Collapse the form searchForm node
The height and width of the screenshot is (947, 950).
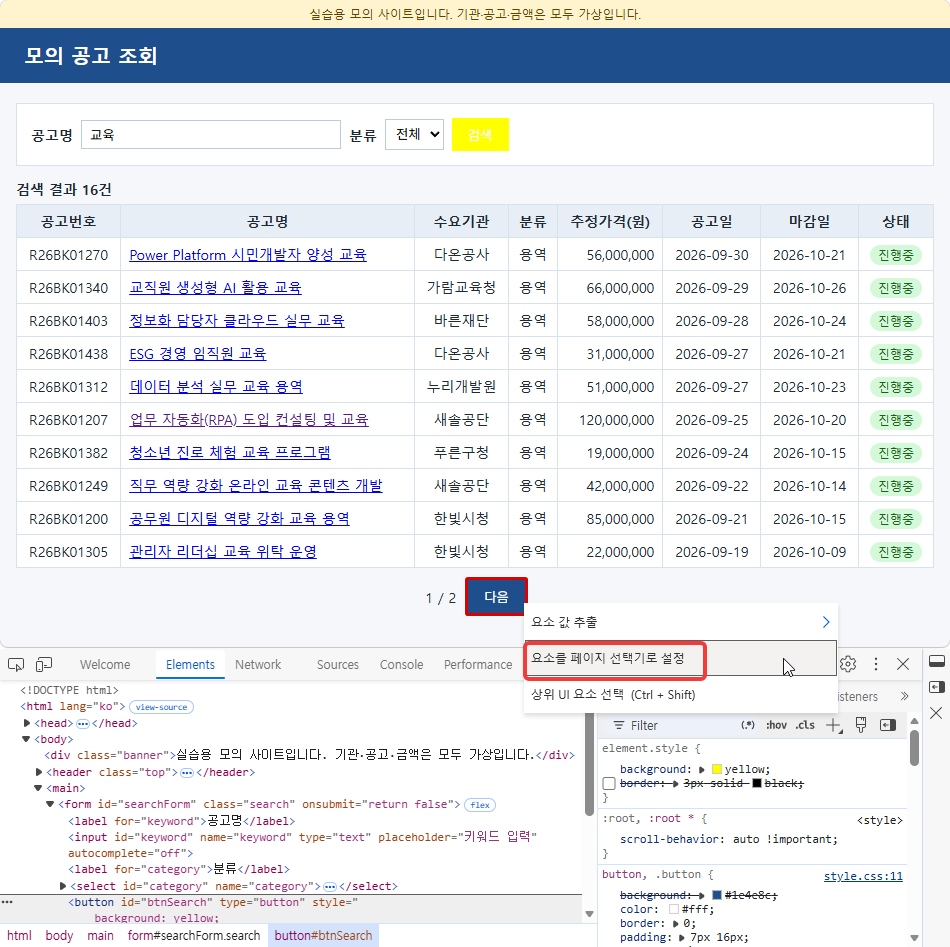pos(50,805)
